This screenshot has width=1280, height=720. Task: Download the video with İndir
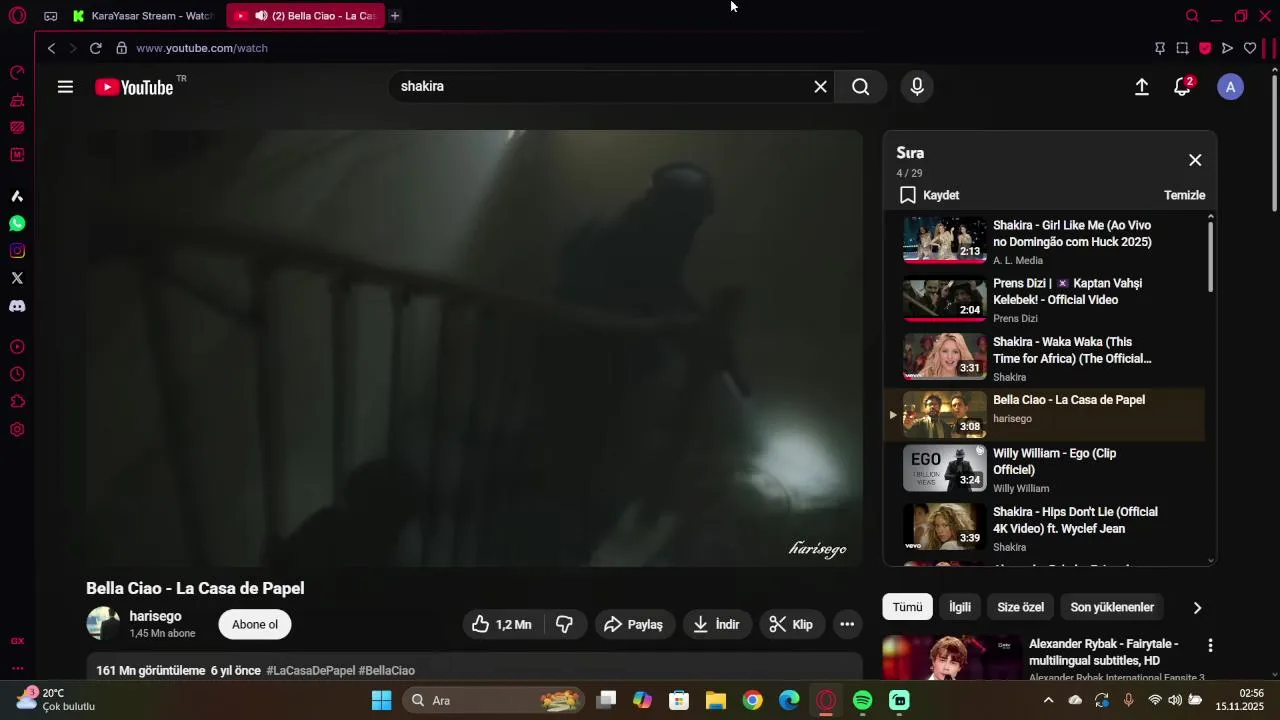tap(717, 624)
